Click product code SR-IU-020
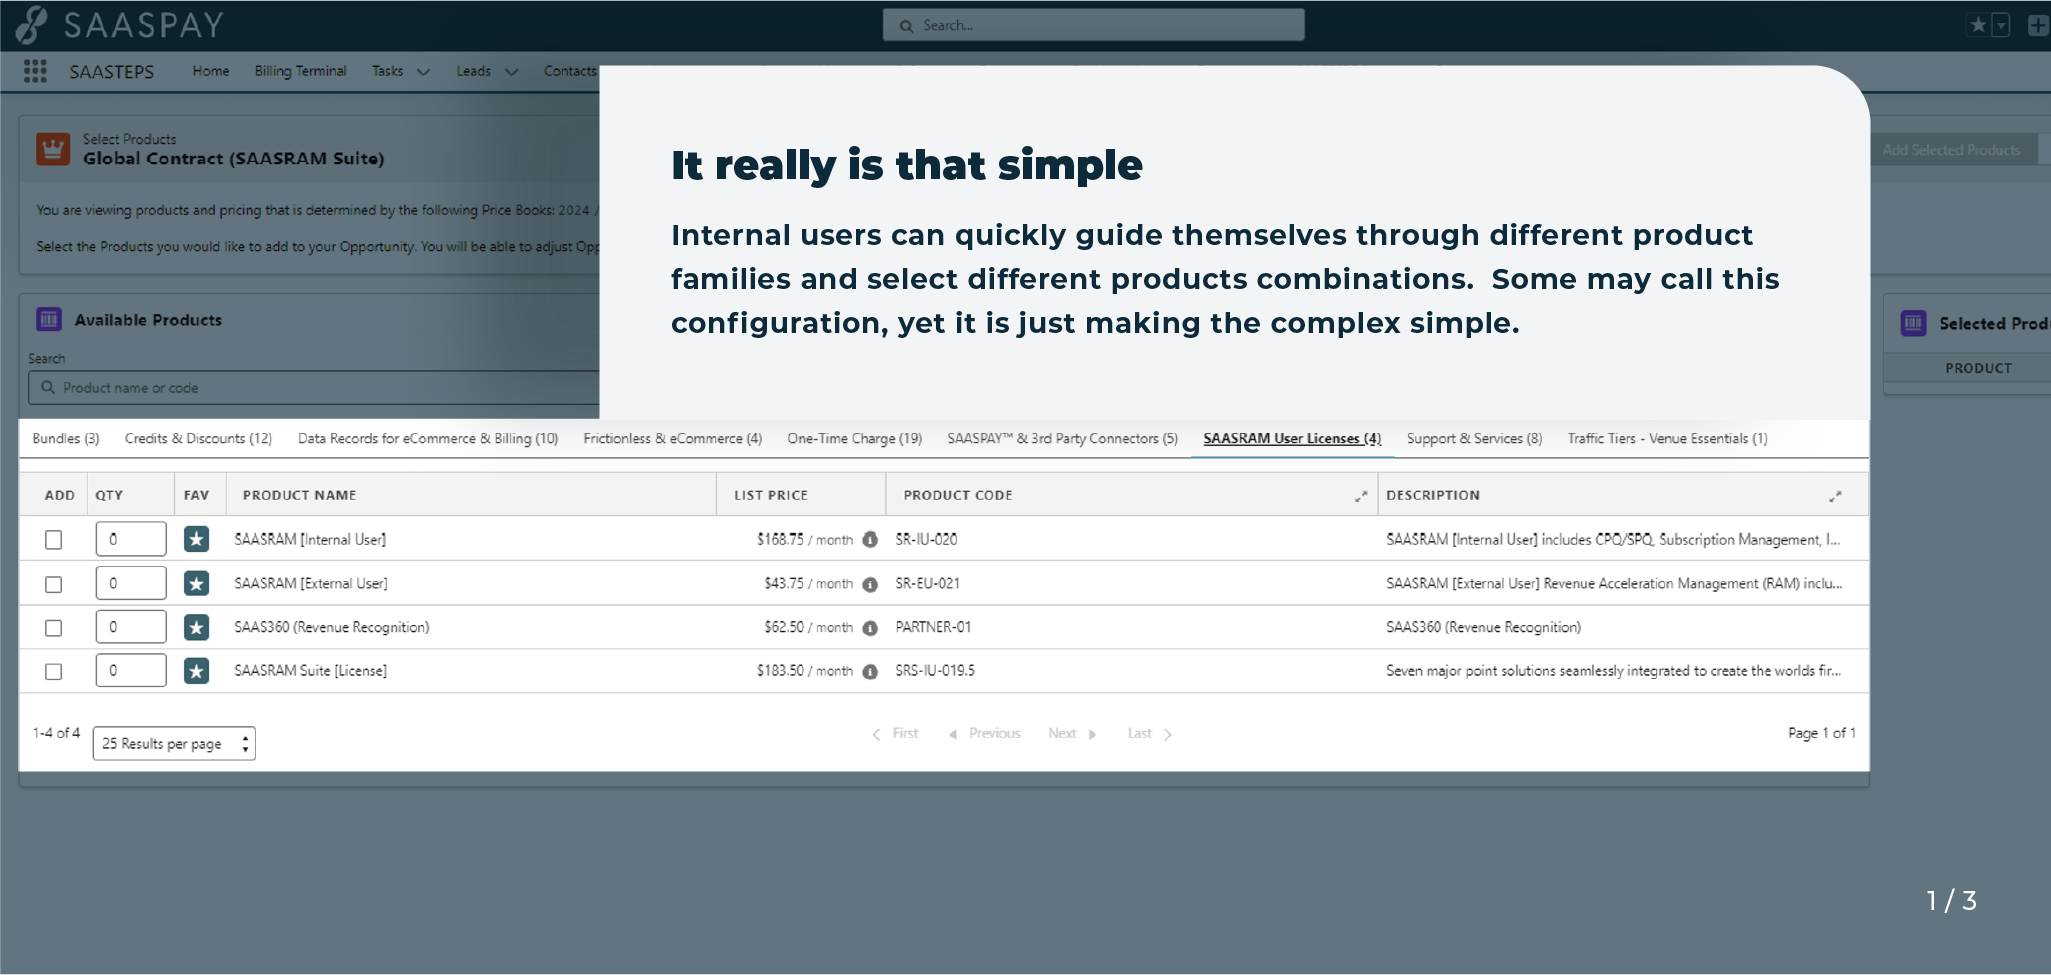 tap(926, 539)
